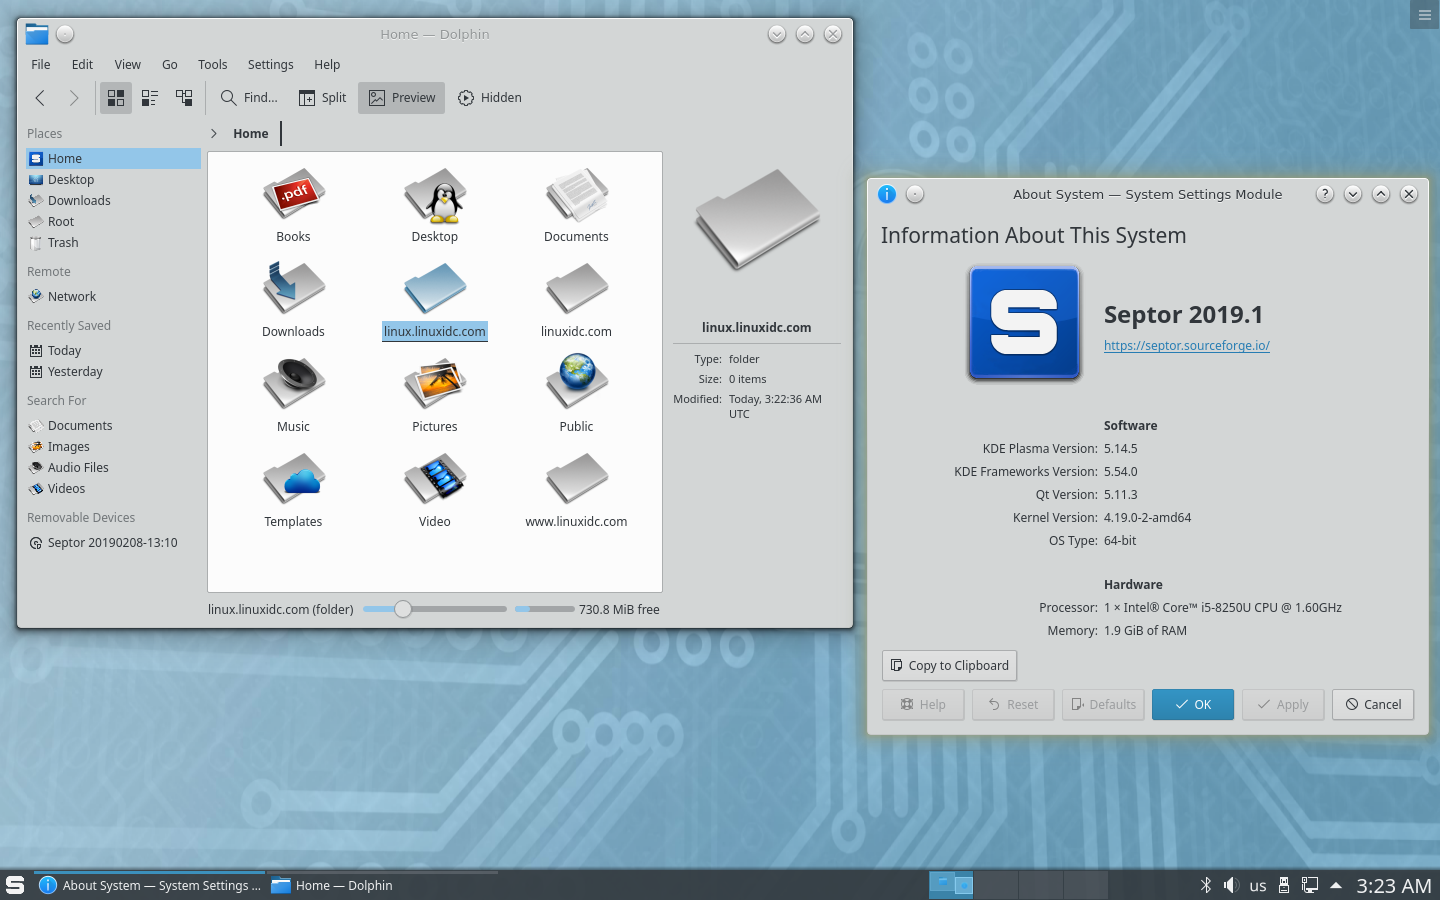Viewport: 1440px width, 900px height.
Task: Show files saved Today
Action: [113, 351]
